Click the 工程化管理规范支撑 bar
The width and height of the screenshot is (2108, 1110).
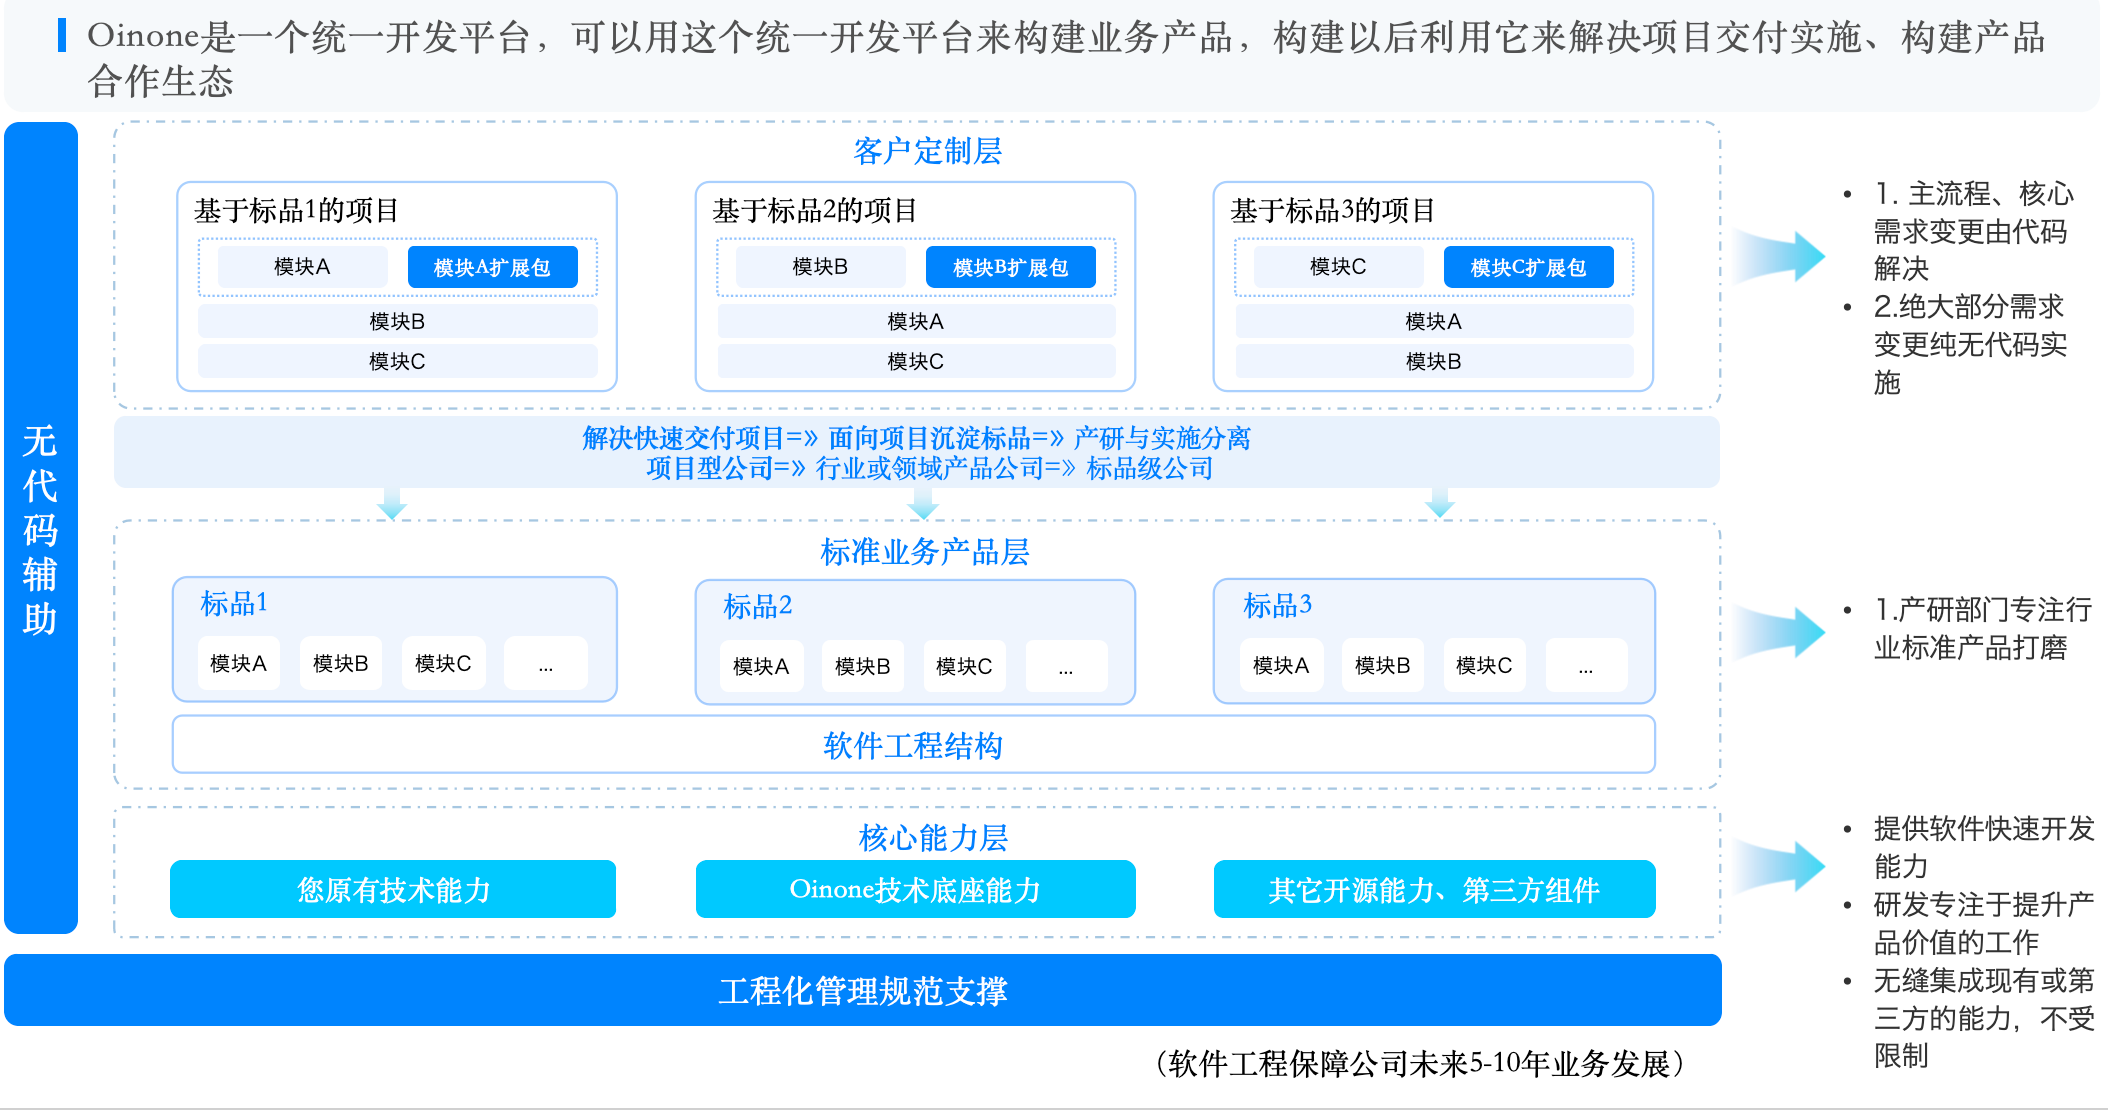[x=862, y=990]
